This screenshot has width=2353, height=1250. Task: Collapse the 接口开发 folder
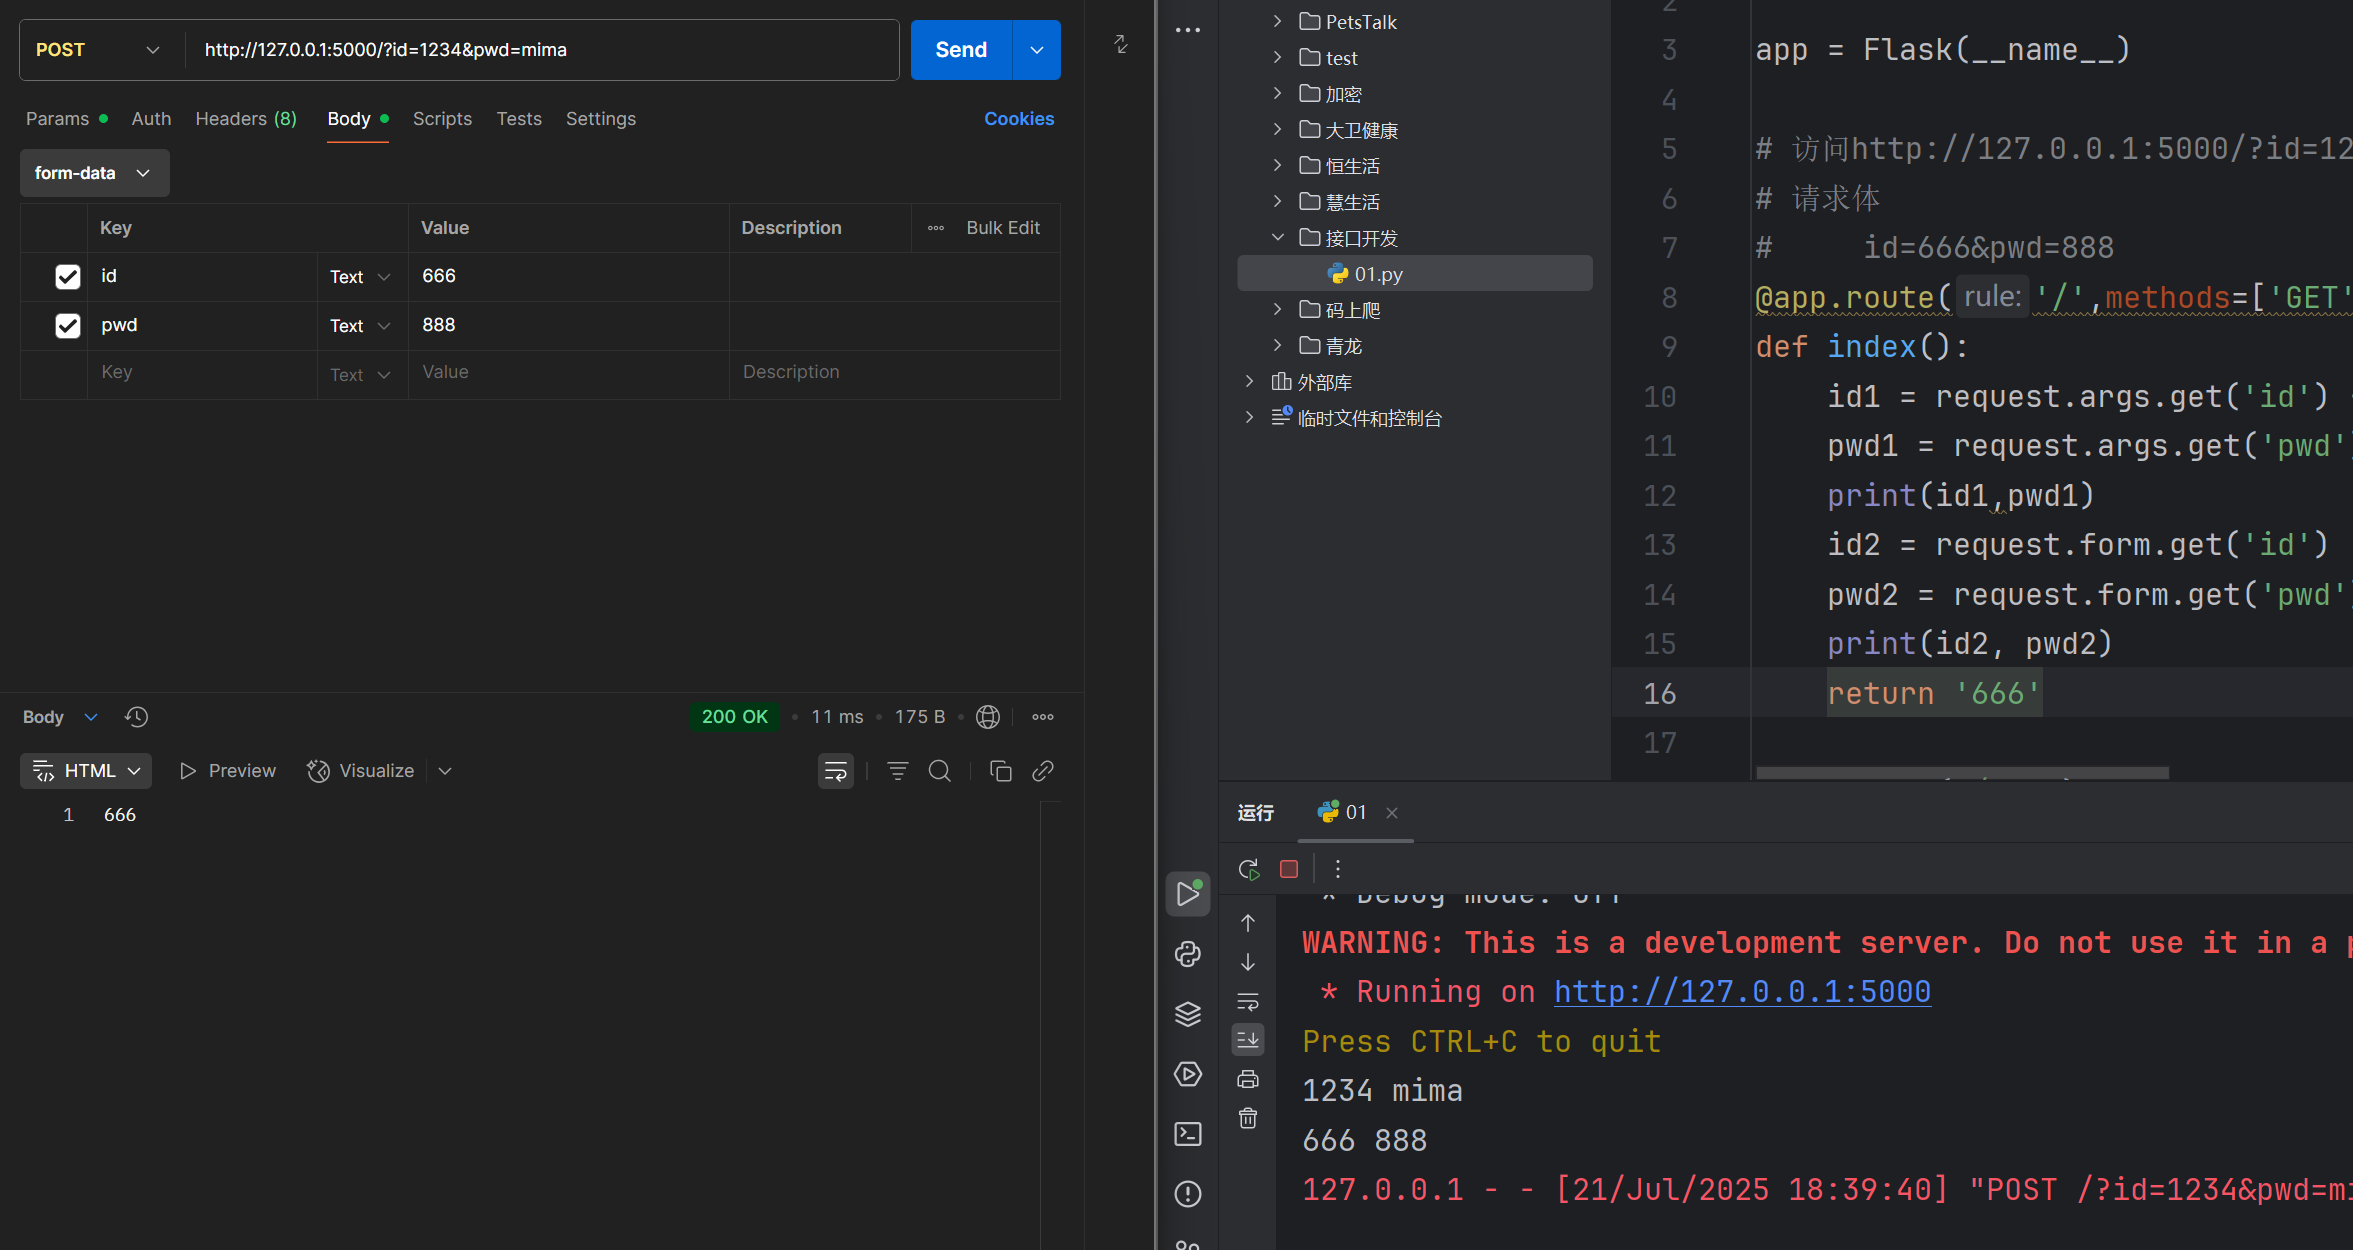1277,237
